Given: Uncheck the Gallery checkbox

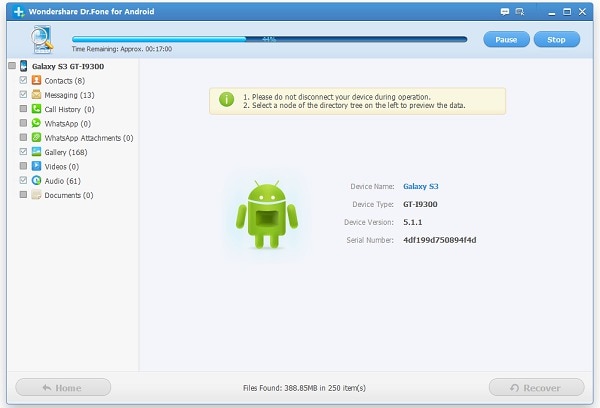Looking at the screenshot, I should click(x=23, y=151).
